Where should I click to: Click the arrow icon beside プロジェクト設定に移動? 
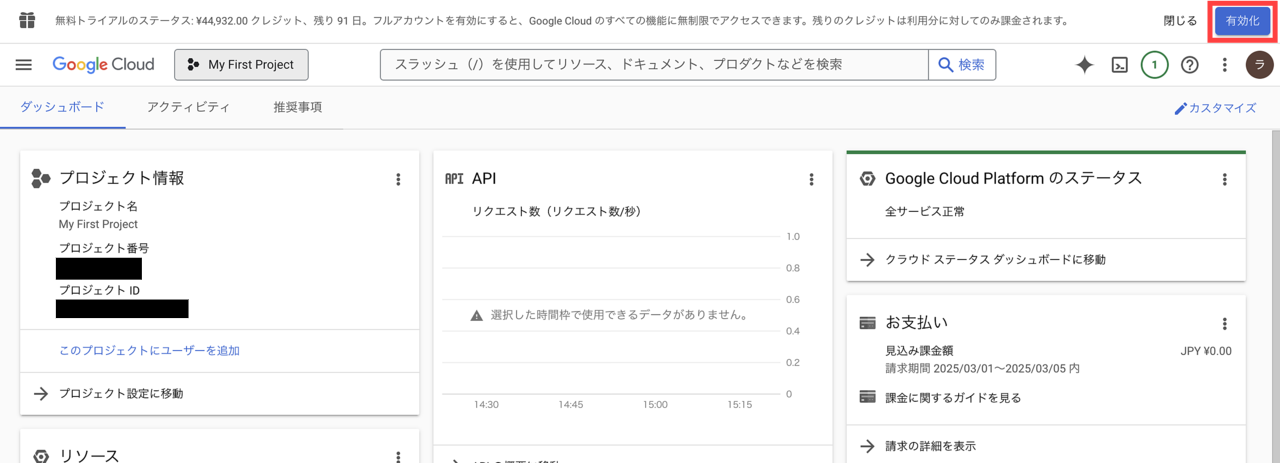click(41, 394)
